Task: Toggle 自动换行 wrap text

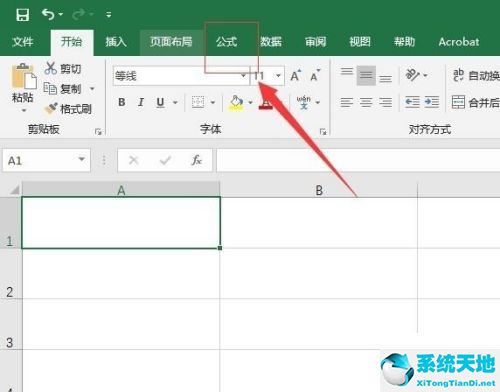Action: [476, 75]
